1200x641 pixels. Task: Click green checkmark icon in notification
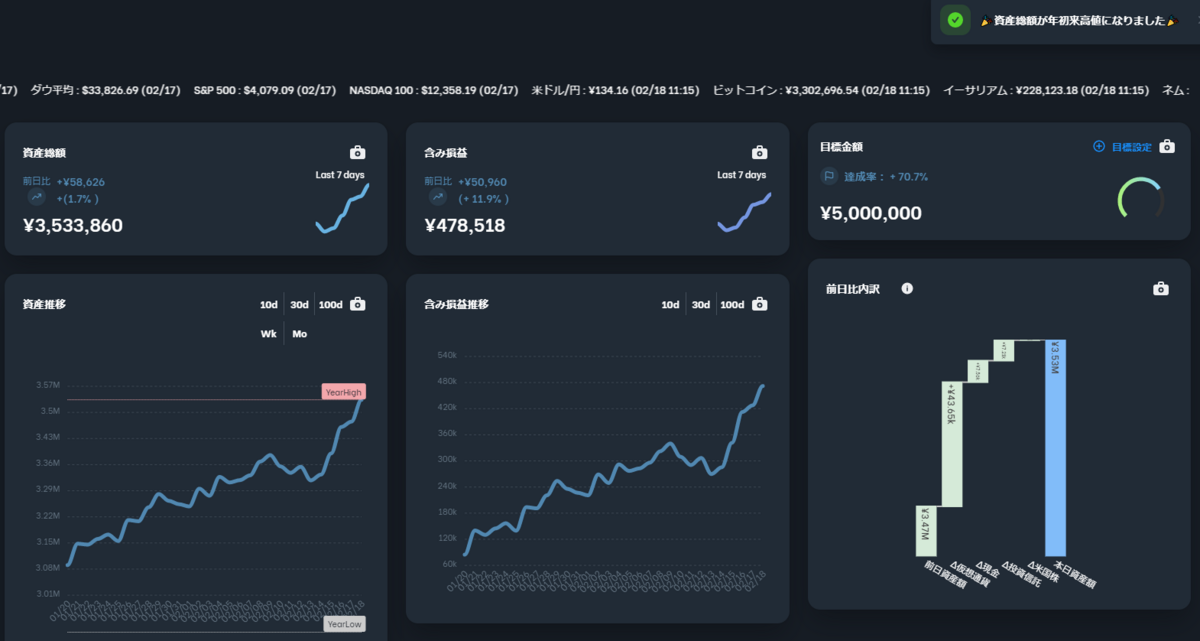tap(955, 20)
